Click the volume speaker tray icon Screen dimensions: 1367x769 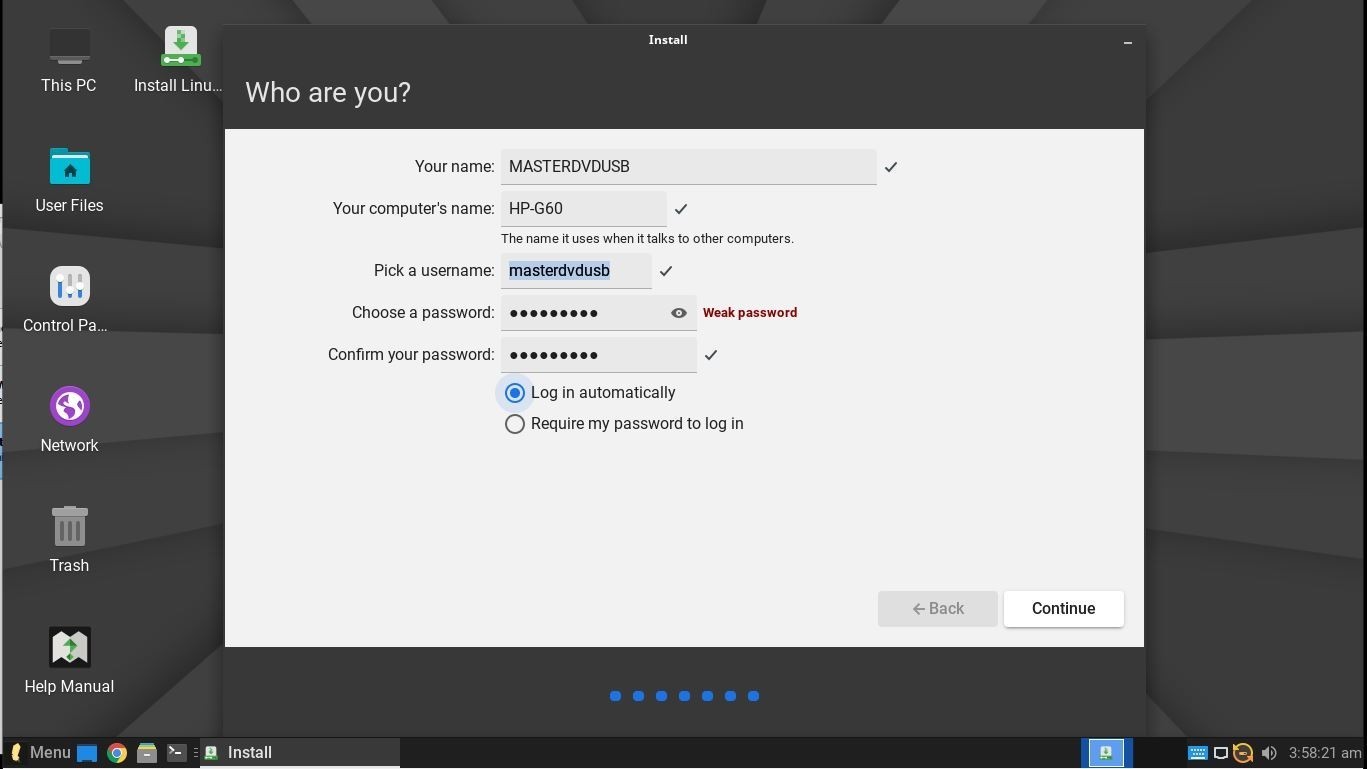point(1269,753)
